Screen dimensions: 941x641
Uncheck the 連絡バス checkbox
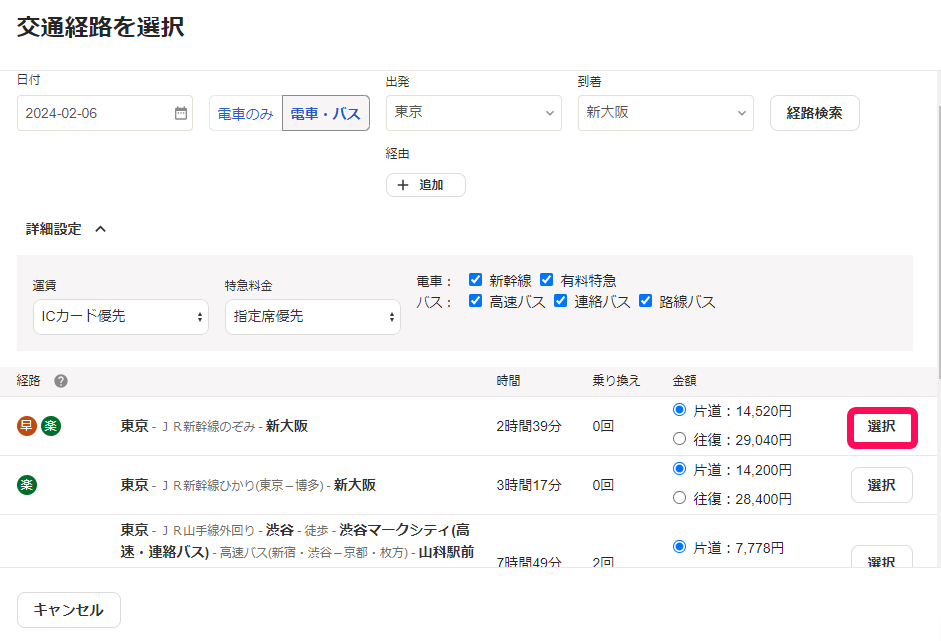point(561,301)
